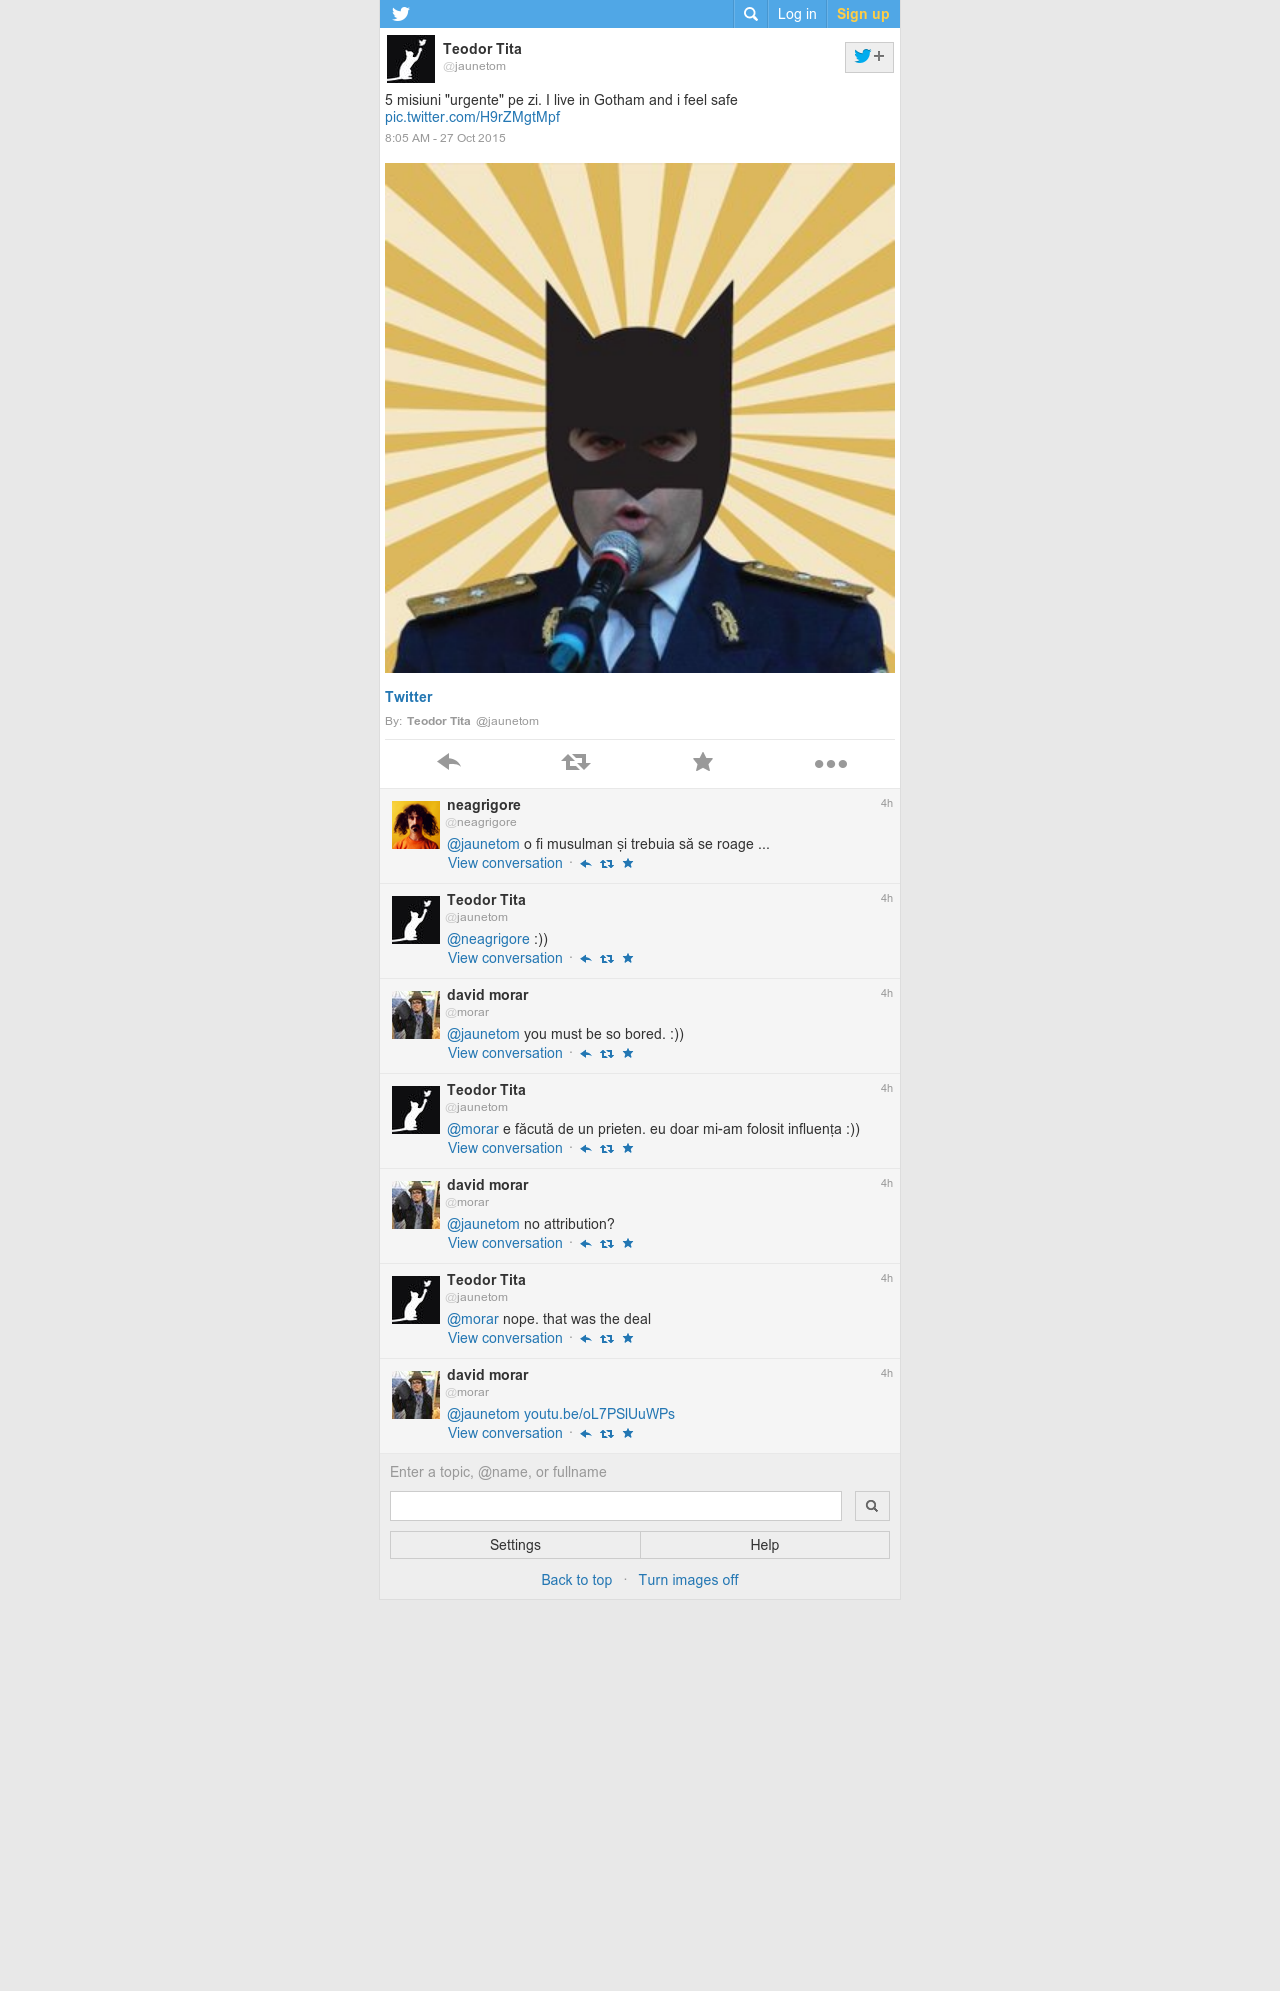This screenshot has height=1991, width=1280.
Task: Retweet the 'făcută de un prieten' tweet
Action: [607, 1149]
